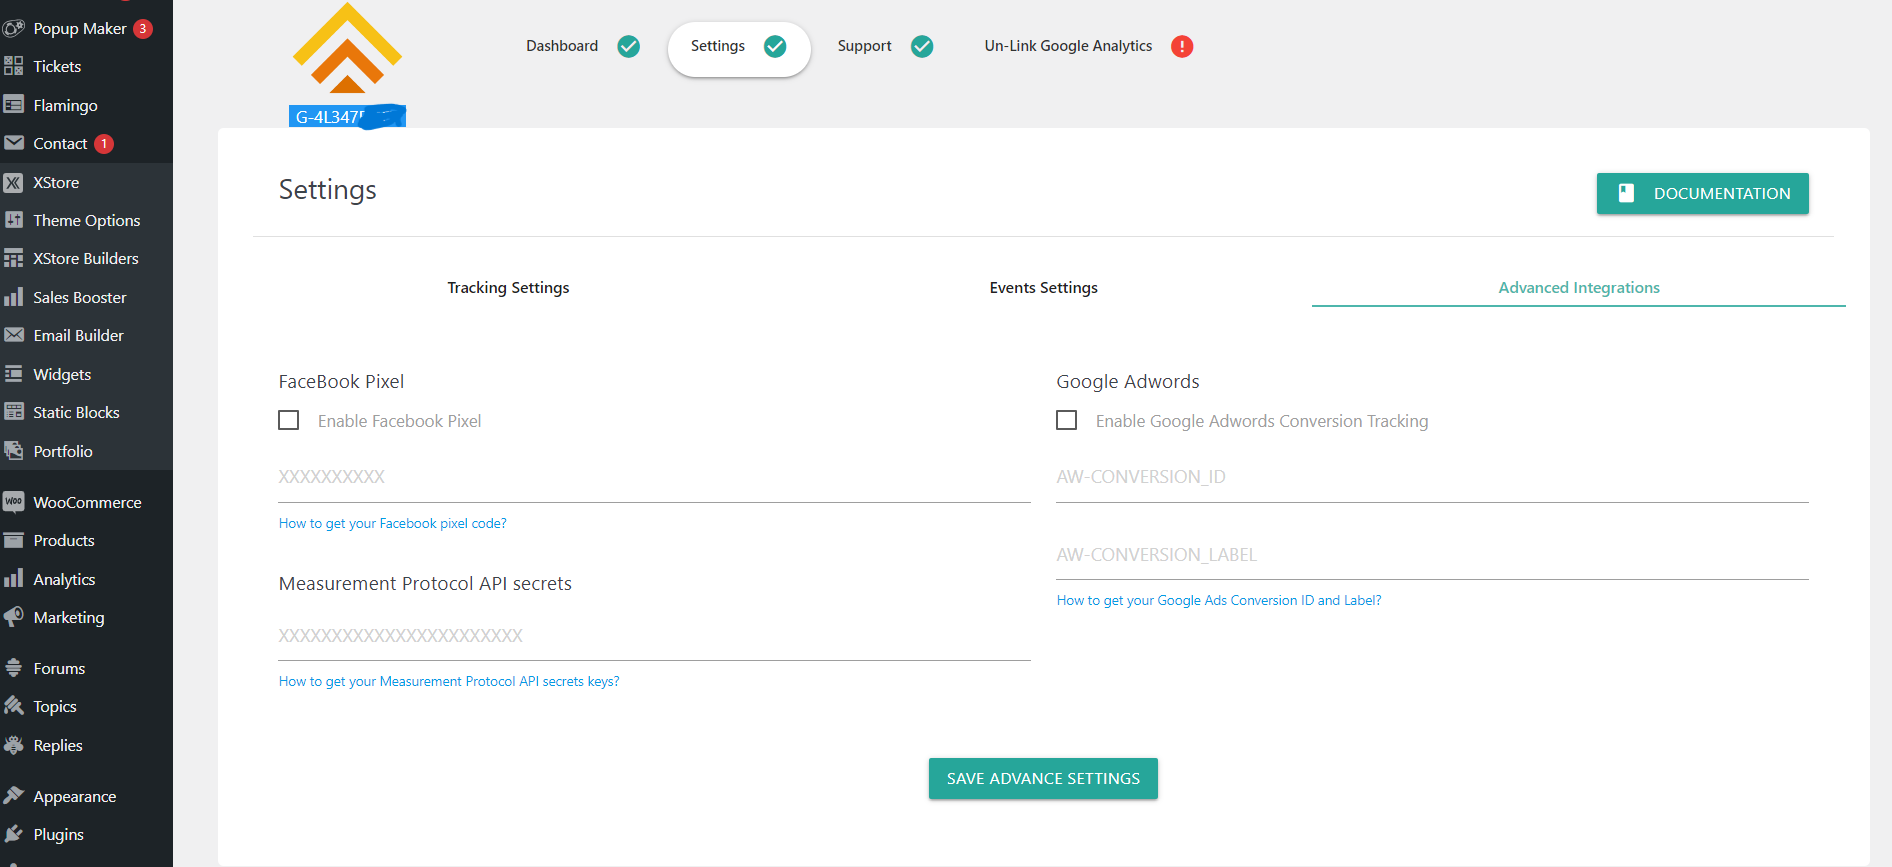Click the G-4L347 measurement ID badge
Image resolution: width=1892 pixels, height=867 pixels.
347,117
